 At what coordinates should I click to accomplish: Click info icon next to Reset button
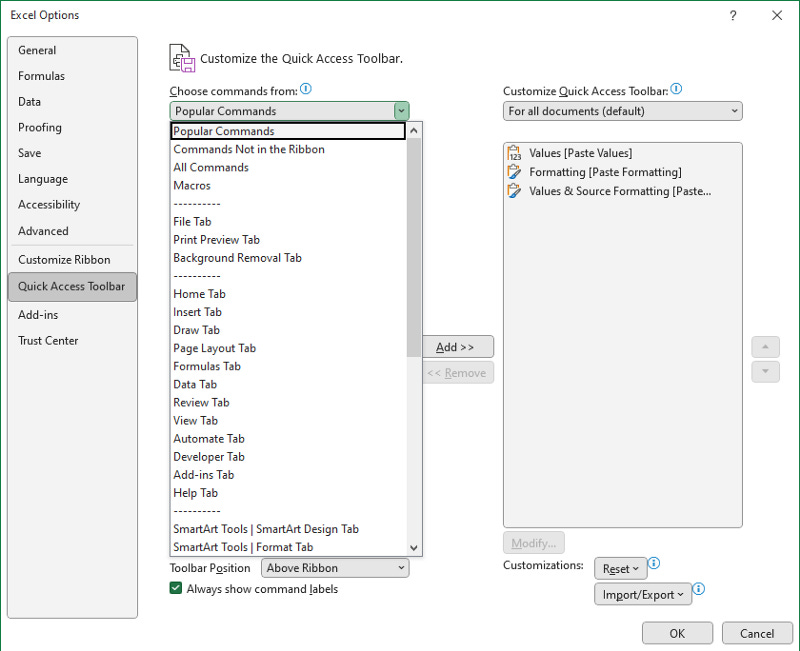click(x=654, y=563)
